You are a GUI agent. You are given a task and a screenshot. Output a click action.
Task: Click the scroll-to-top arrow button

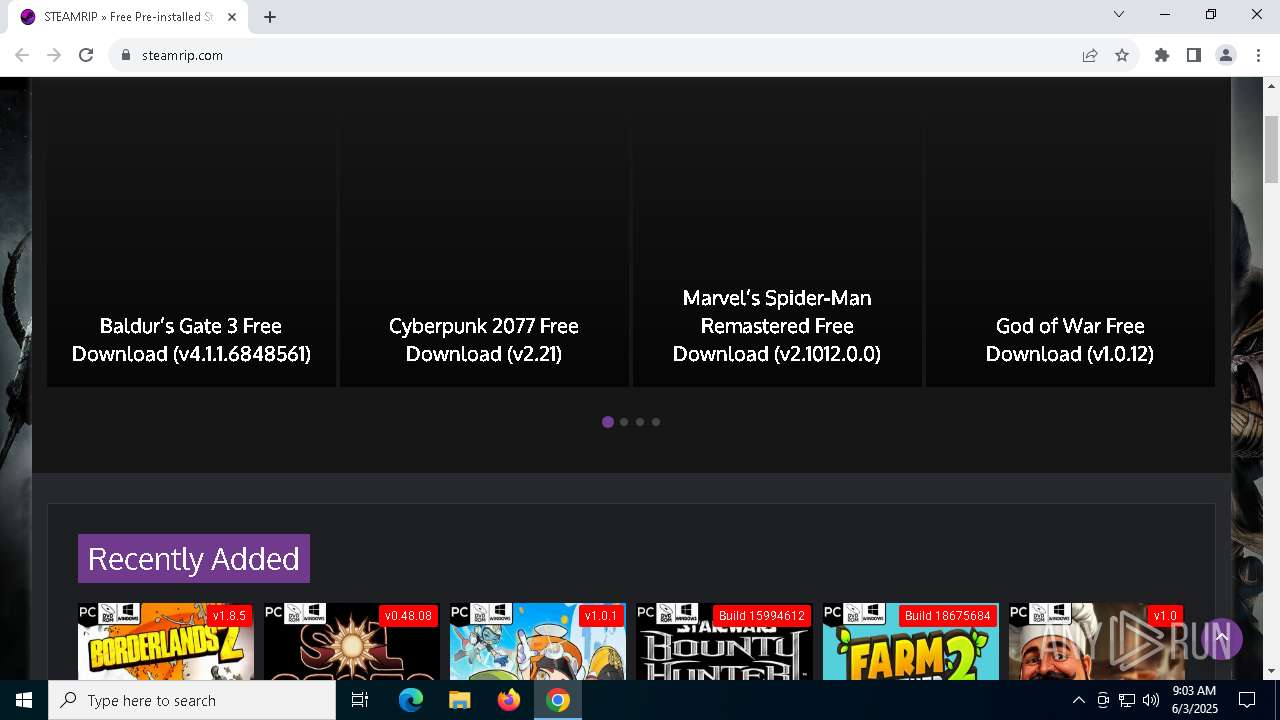click(1221, 638)
